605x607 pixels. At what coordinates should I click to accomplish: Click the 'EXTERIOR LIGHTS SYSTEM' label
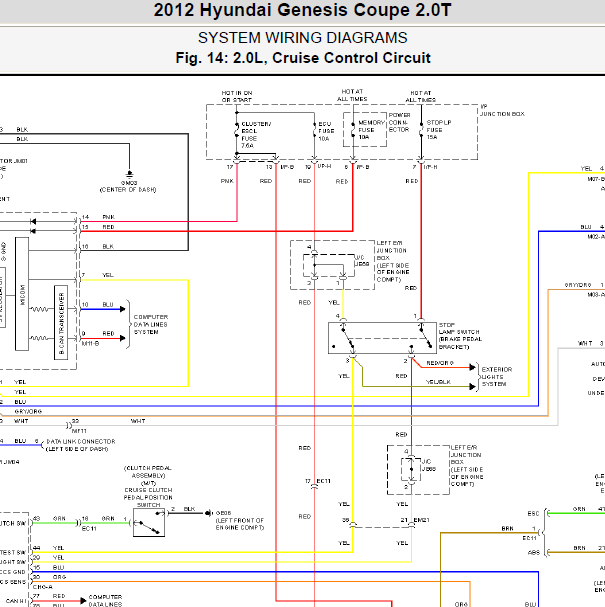497,377
